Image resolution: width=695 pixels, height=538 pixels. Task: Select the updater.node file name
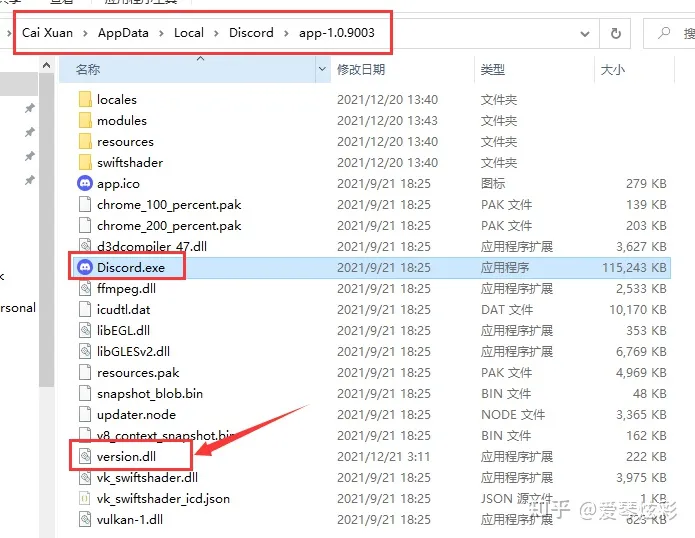[x=137, y=414]
